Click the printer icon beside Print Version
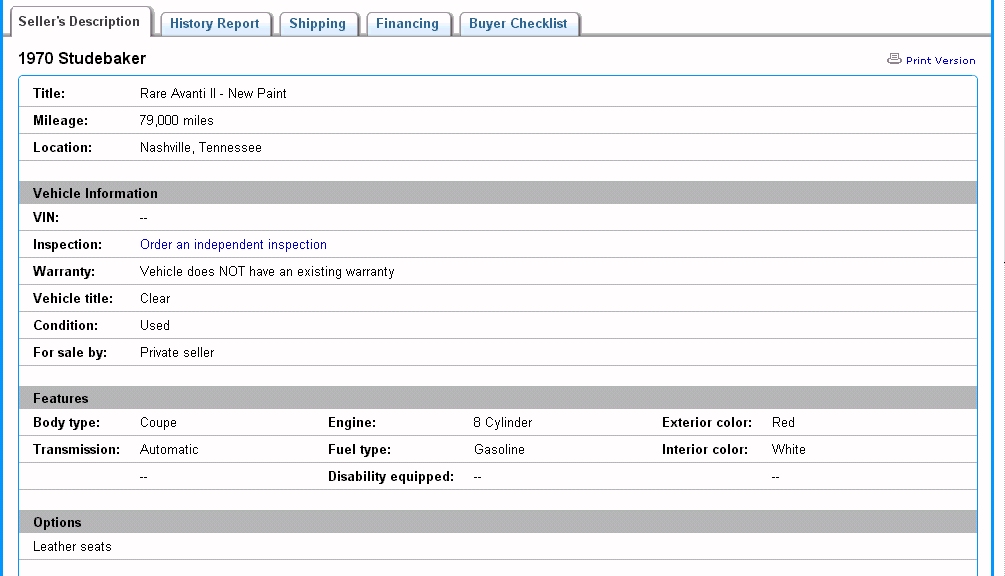 pyautogui.click(x=894, y=59)
